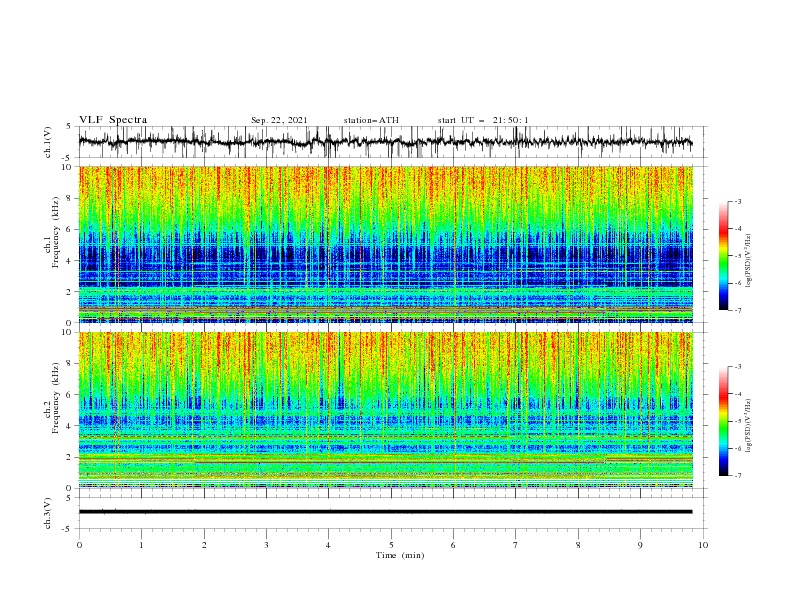Click the time axis tick label '10'

pyautogui.click(x=703, y=545)
